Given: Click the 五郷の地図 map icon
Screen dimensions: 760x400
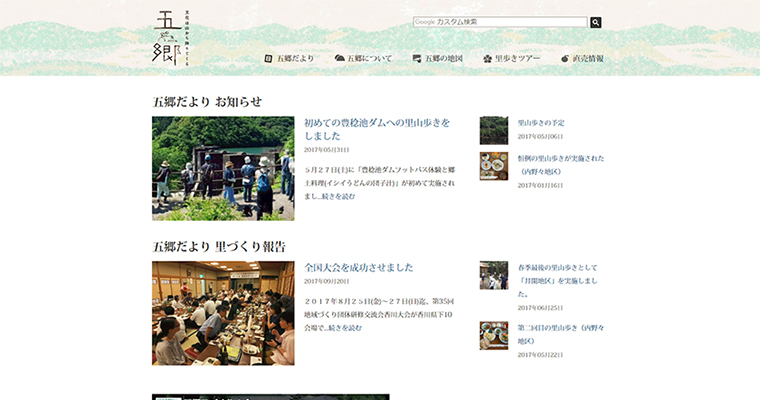Looking at the screenshot, I should point(416,58).
